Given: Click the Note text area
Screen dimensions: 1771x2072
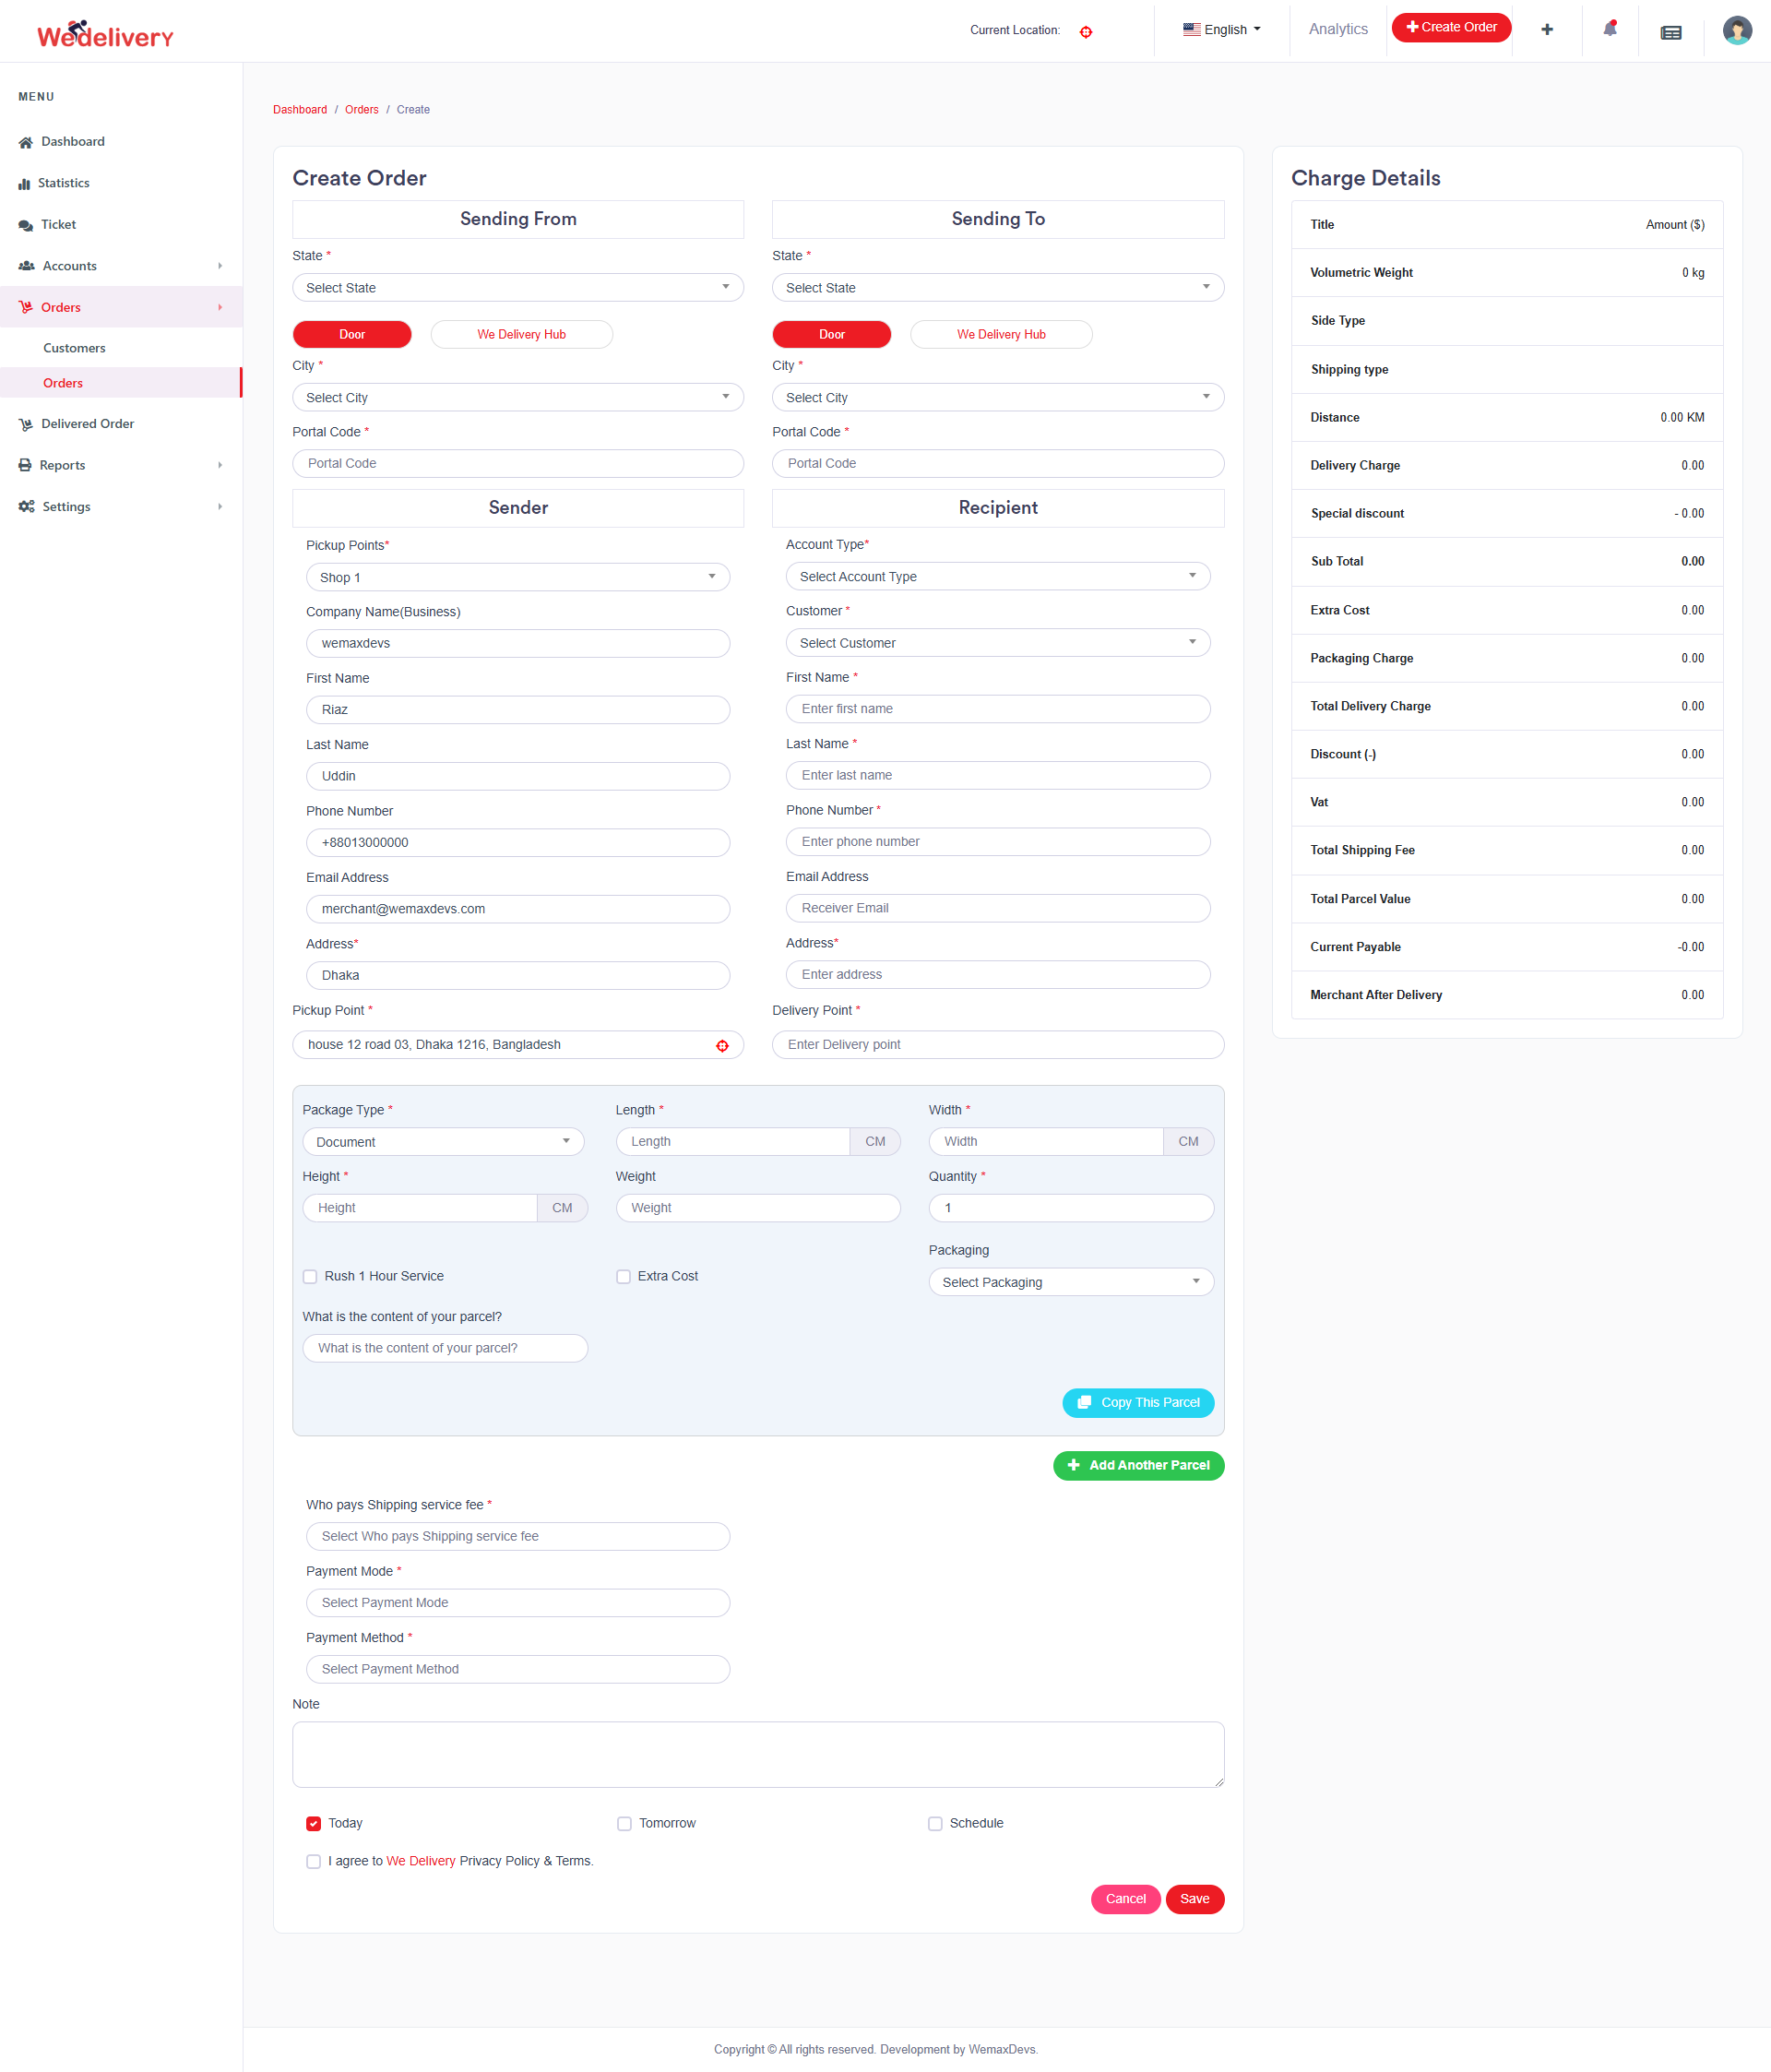Looking at the screenshot, I should click(x=757, y=1755).
